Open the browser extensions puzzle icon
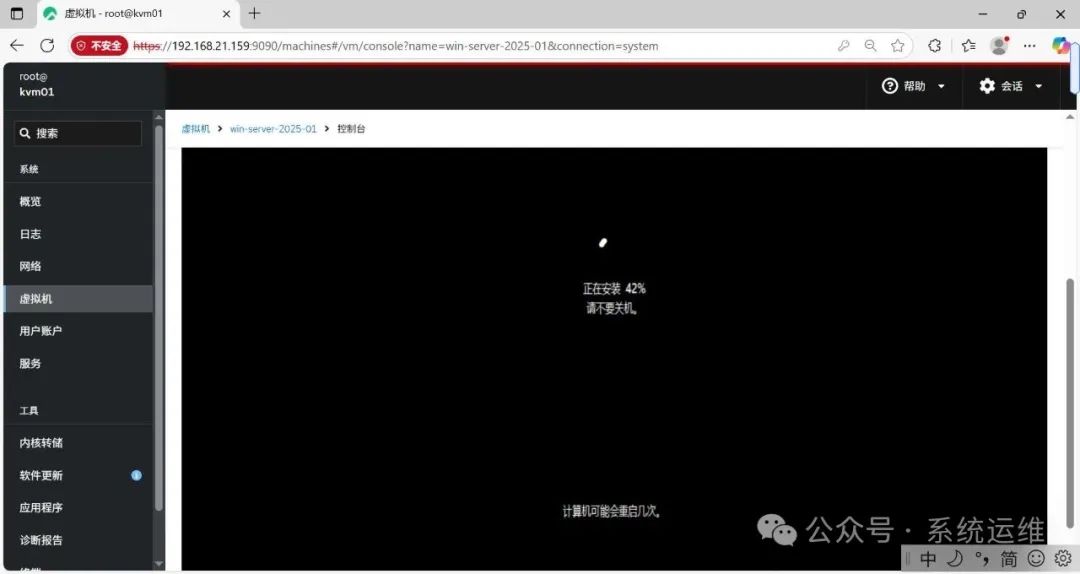 click(935, 45)
